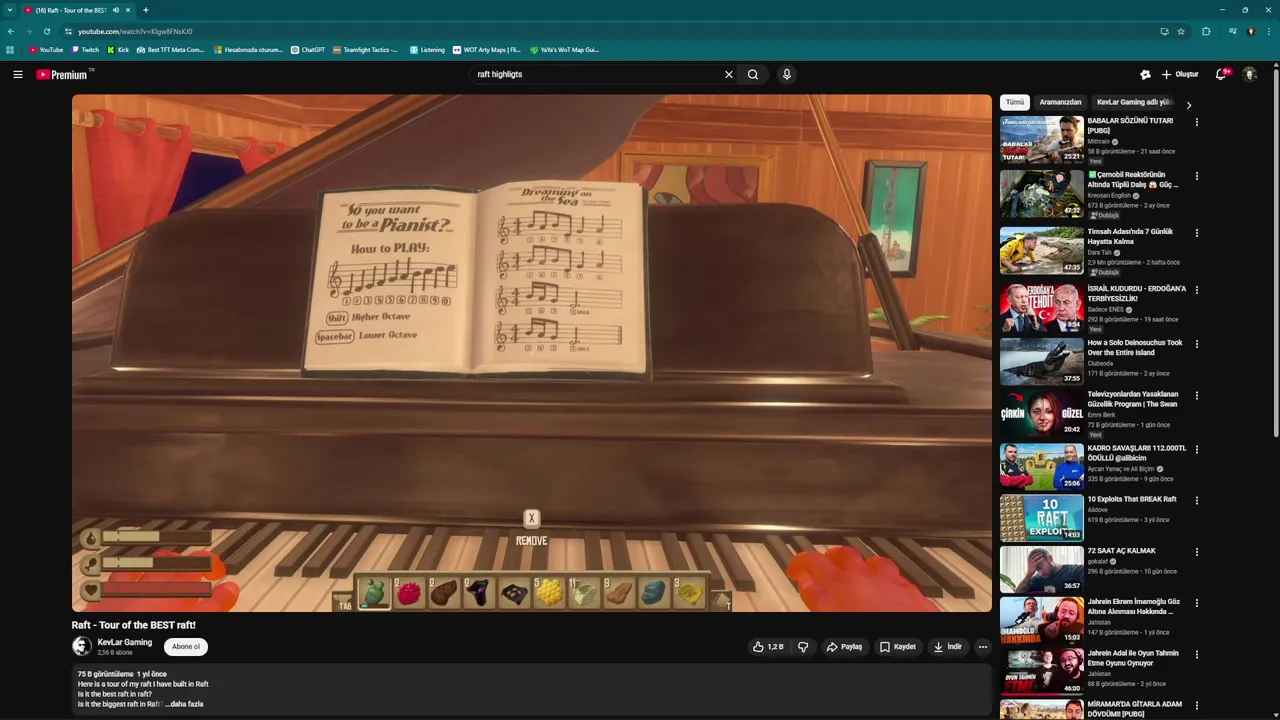Open the Twitch bookmark

[x=85, y=49]
